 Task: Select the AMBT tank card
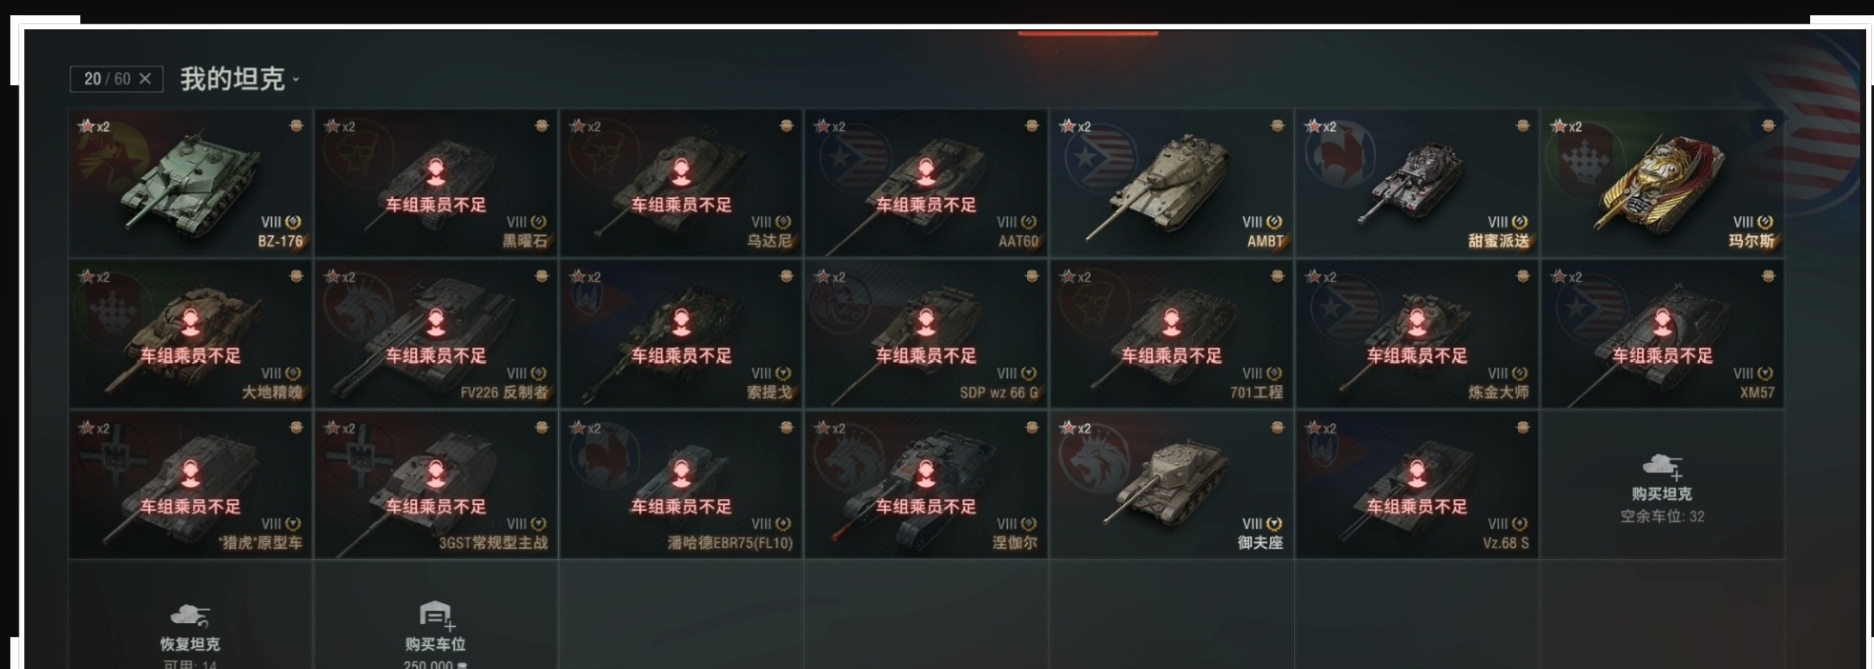[1171, 182]
